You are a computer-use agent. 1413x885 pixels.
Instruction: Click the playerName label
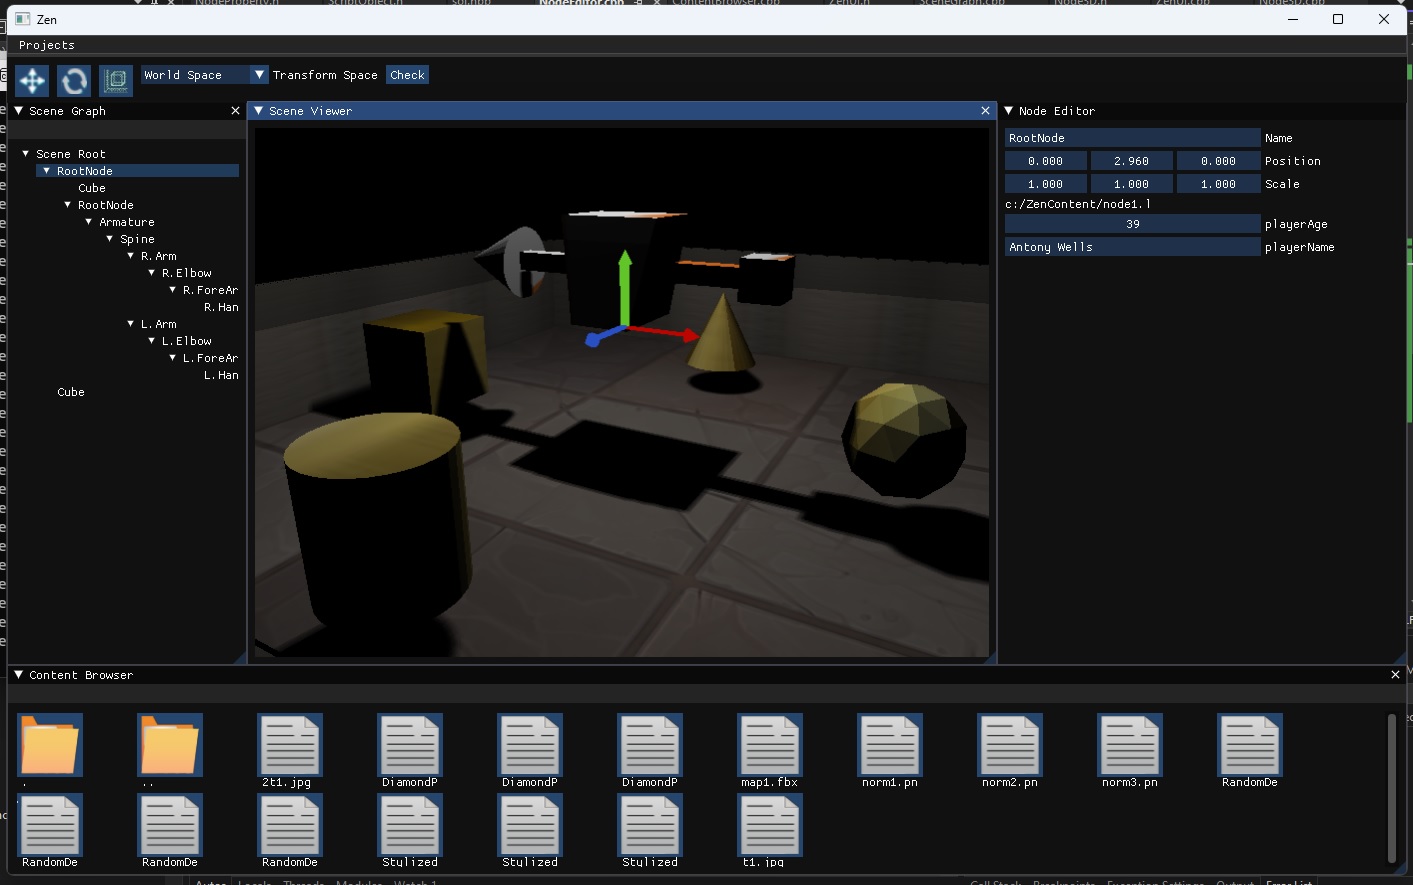pyautogui.click(x=1300, y=247)
